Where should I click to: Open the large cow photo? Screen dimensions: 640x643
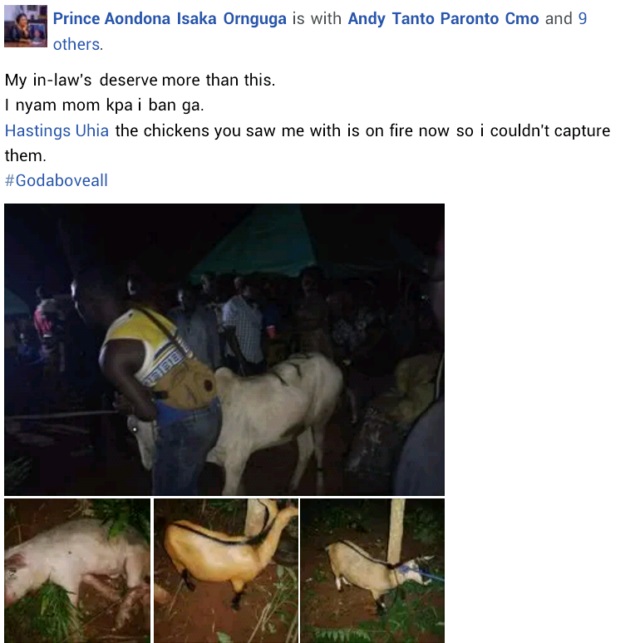(x=224, y=349)
